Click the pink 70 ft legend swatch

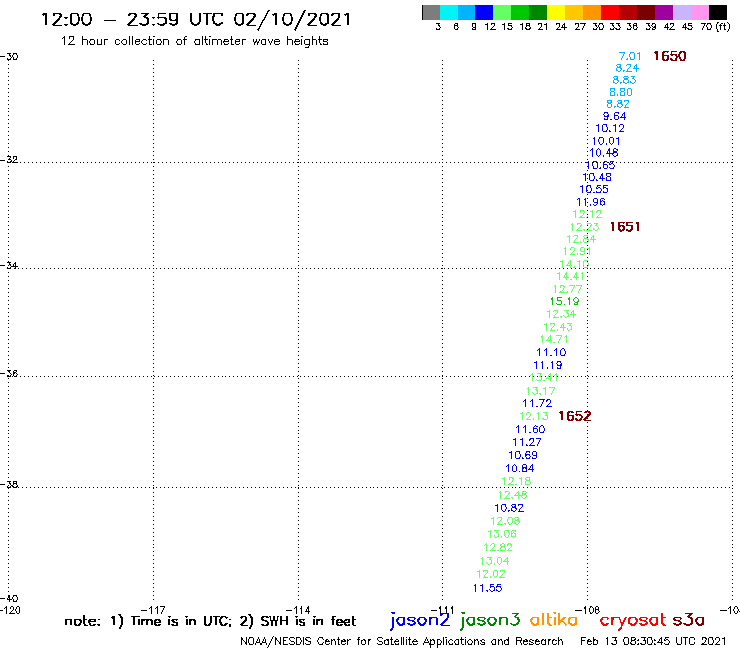[x=700, y=12]
